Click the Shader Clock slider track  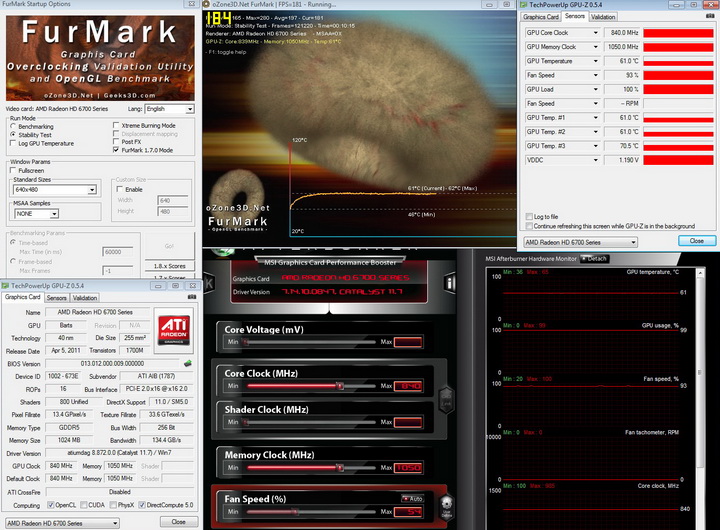[x=309, y=422]
